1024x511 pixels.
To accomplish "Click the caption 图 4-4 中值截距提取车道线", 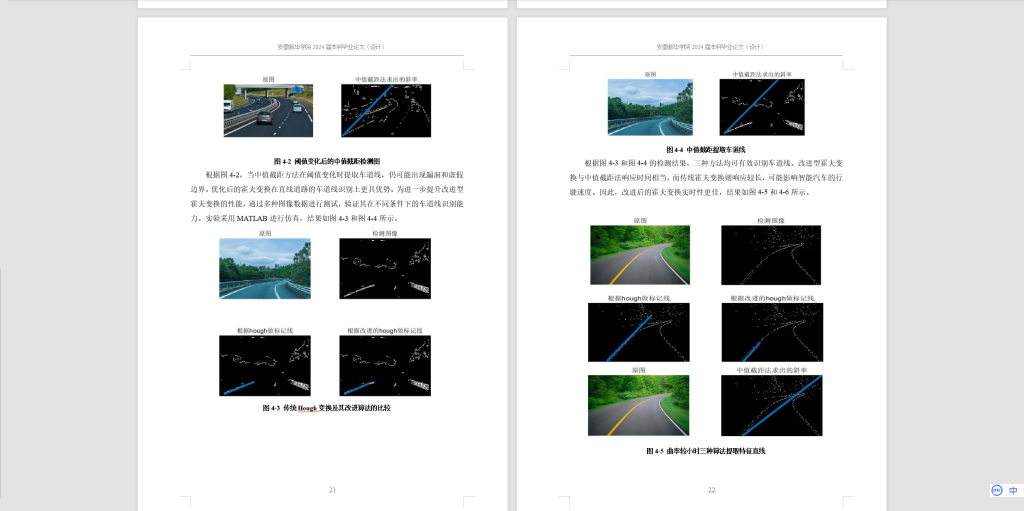I will tap(706, 150).
